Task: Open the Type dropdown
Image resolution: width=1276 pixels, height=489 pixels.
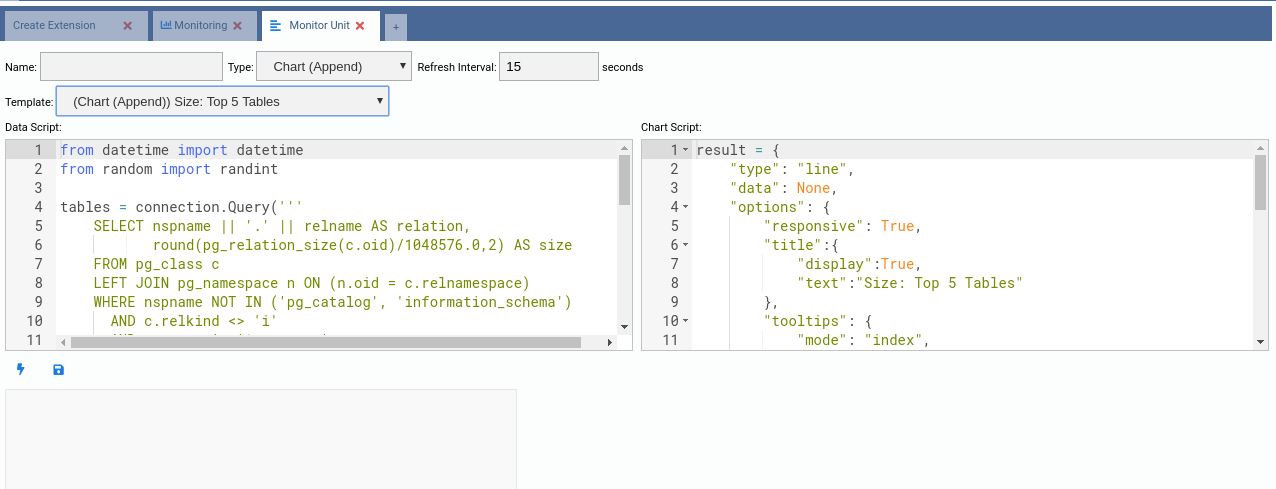Action: coord(334,67)
